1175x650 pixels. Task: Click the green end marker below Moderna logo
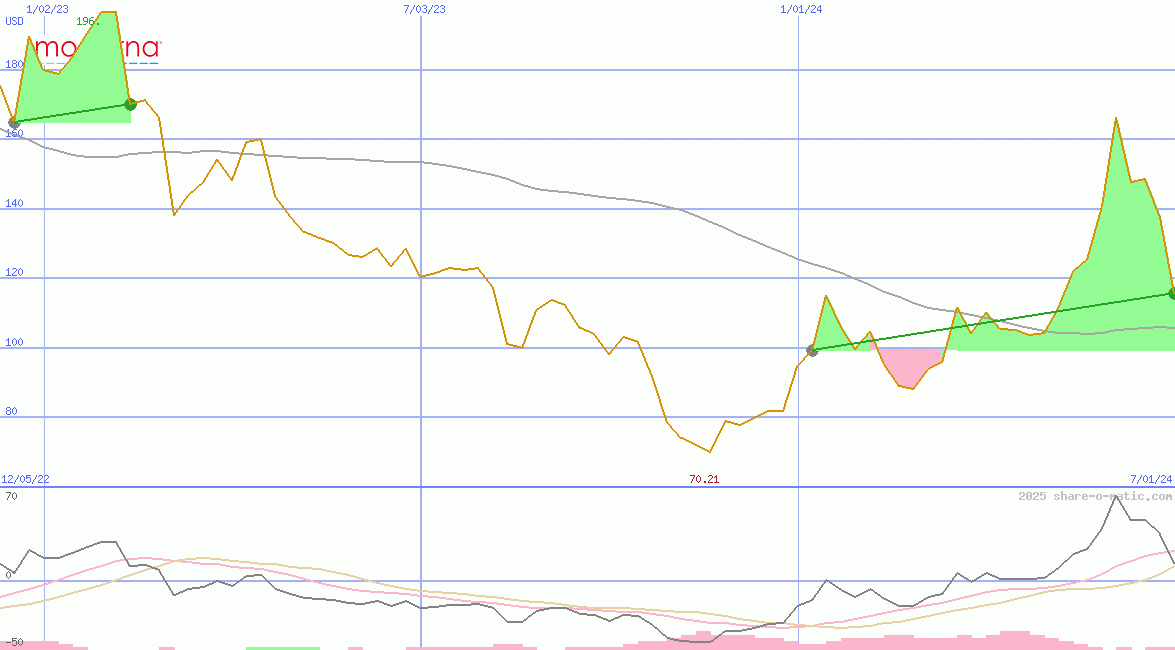(130, 104)
